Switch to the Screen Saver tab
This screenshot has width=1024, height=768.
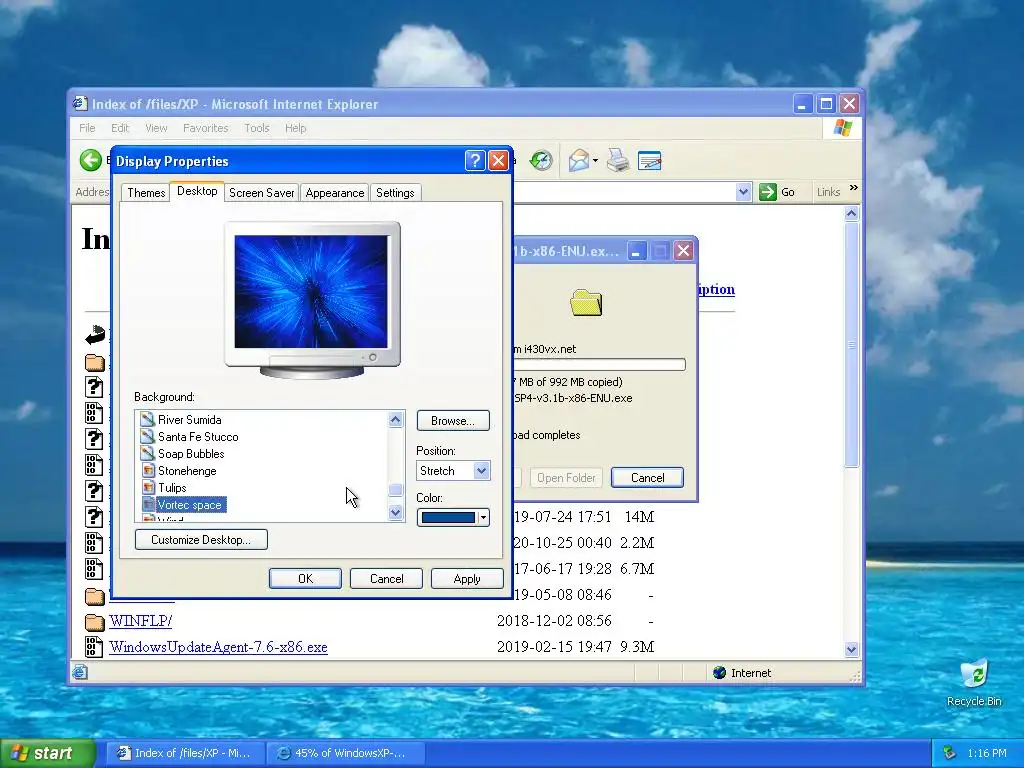tap(261, 193)
